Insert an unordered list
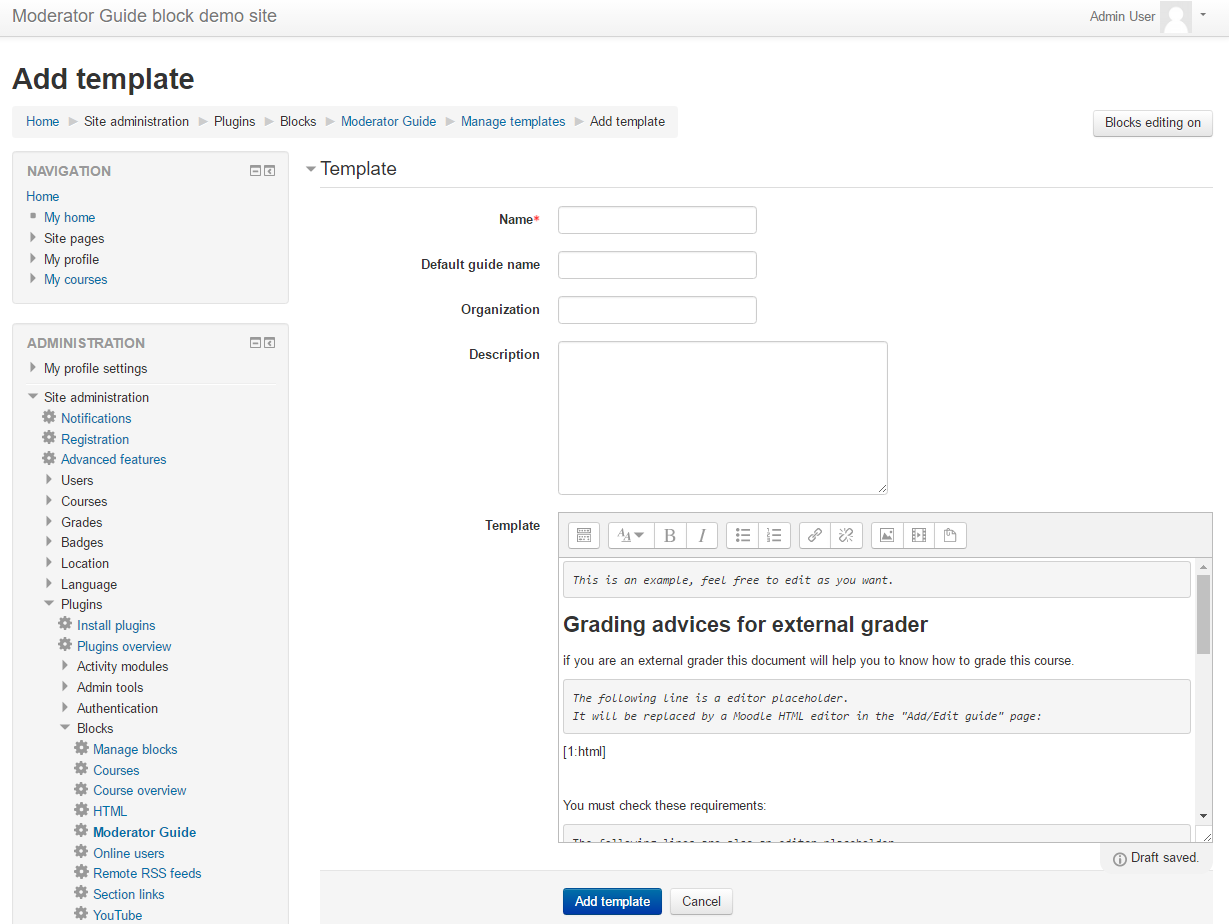 click(742, 535)
